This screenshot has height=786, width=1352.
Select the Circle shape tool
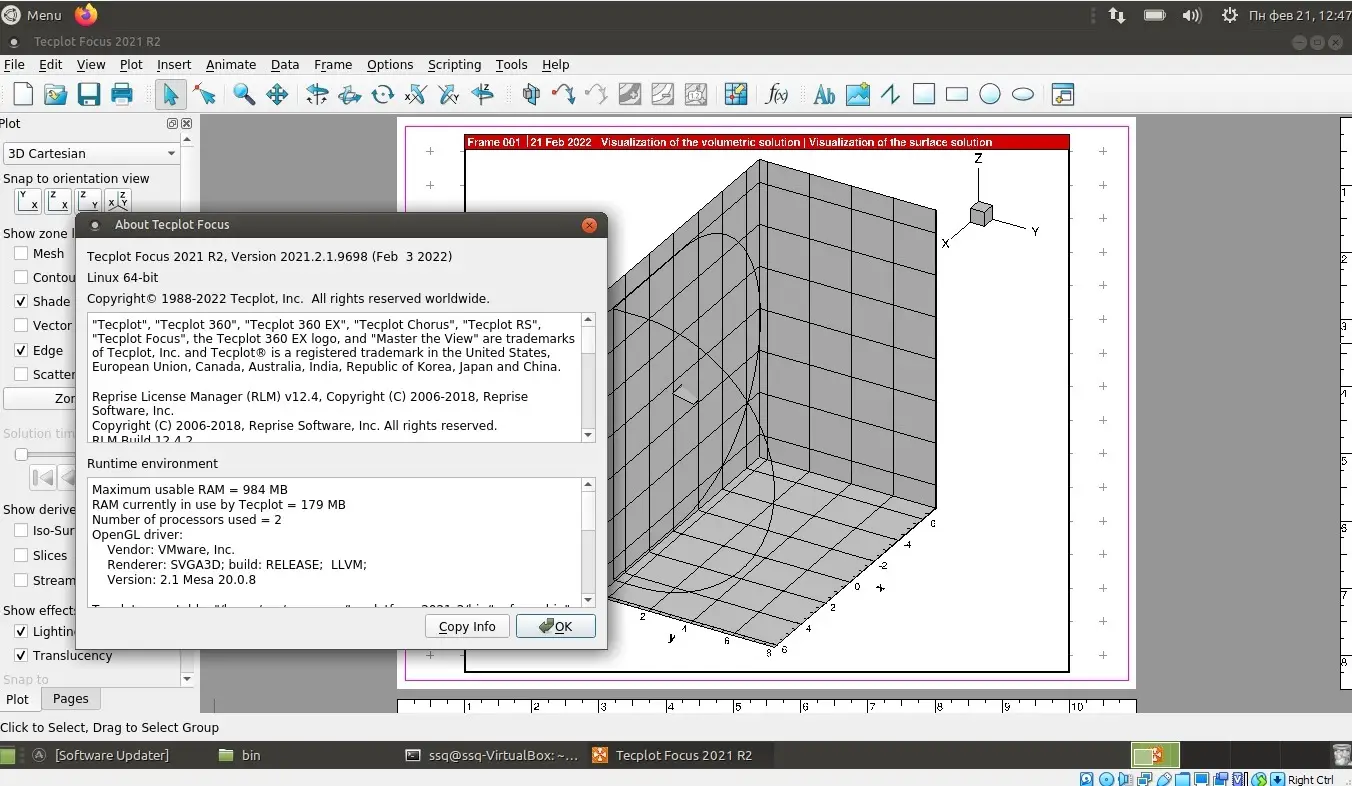pyautogui.click(x=990, y=94)
